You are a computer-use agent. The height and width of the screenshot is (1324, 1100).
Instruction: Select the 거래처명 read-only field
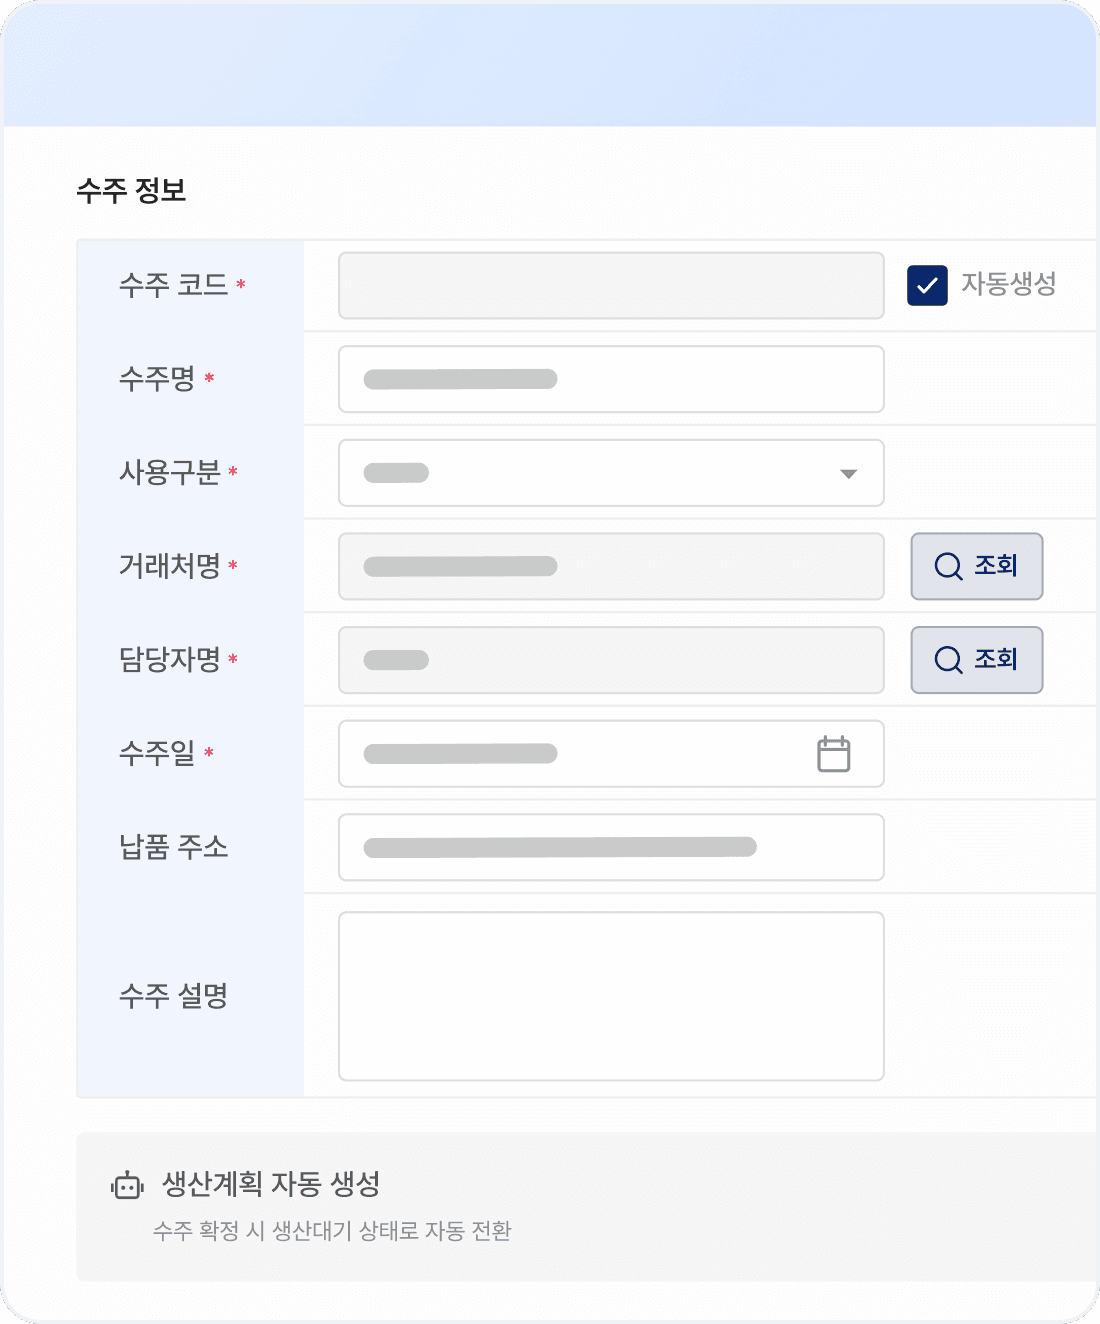tap(611, 566)
